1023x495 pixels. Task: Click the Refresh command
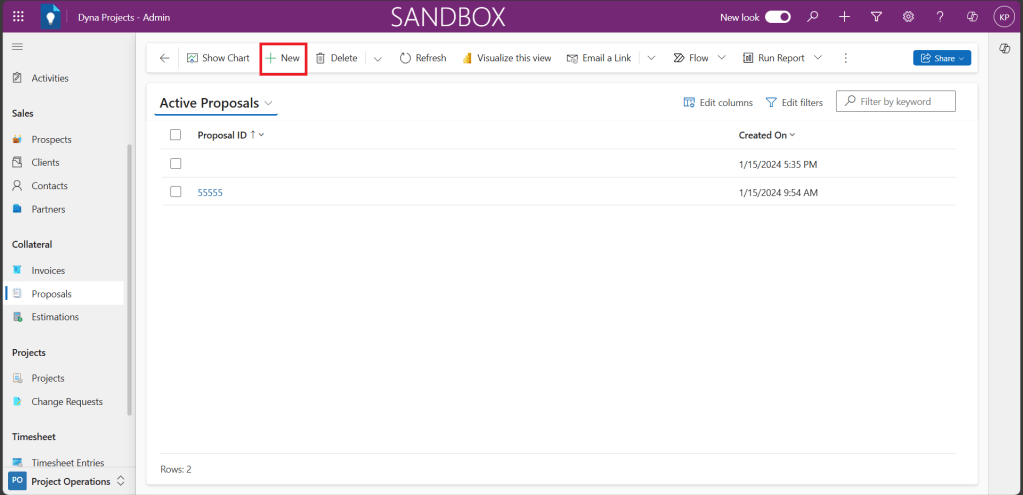click(423, 58)
